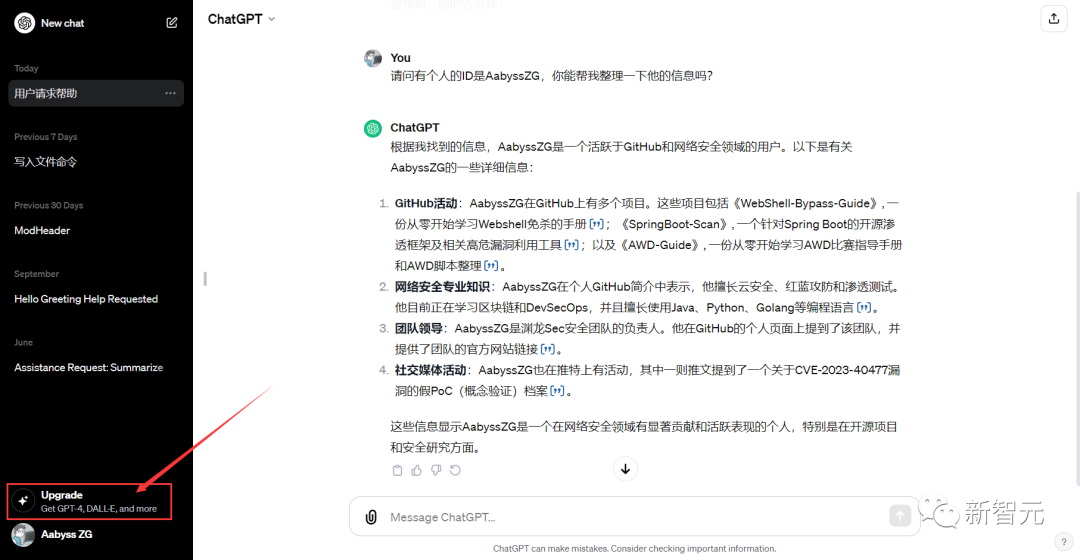Expand the ChatGPT model dropdown
This screenshot has width=1080, height=560.
tap(241, 19)
